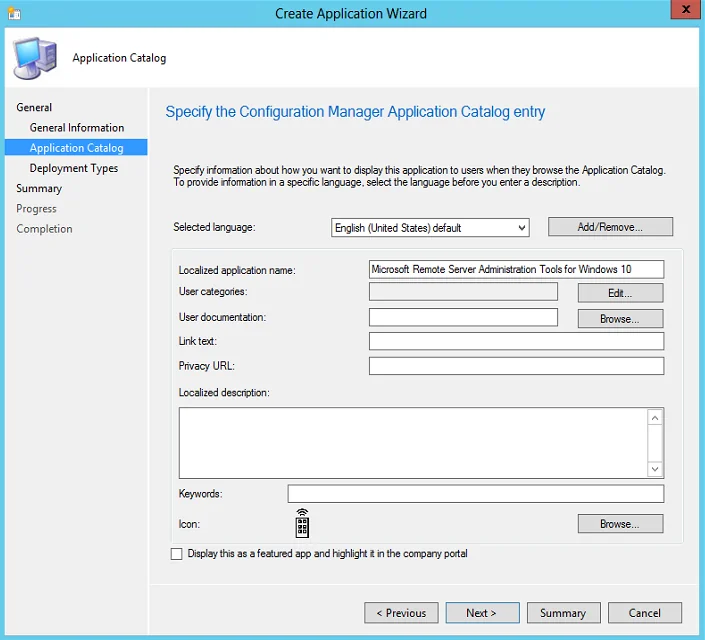Click the computer header icon beside Application Catalog

[36, 58]
